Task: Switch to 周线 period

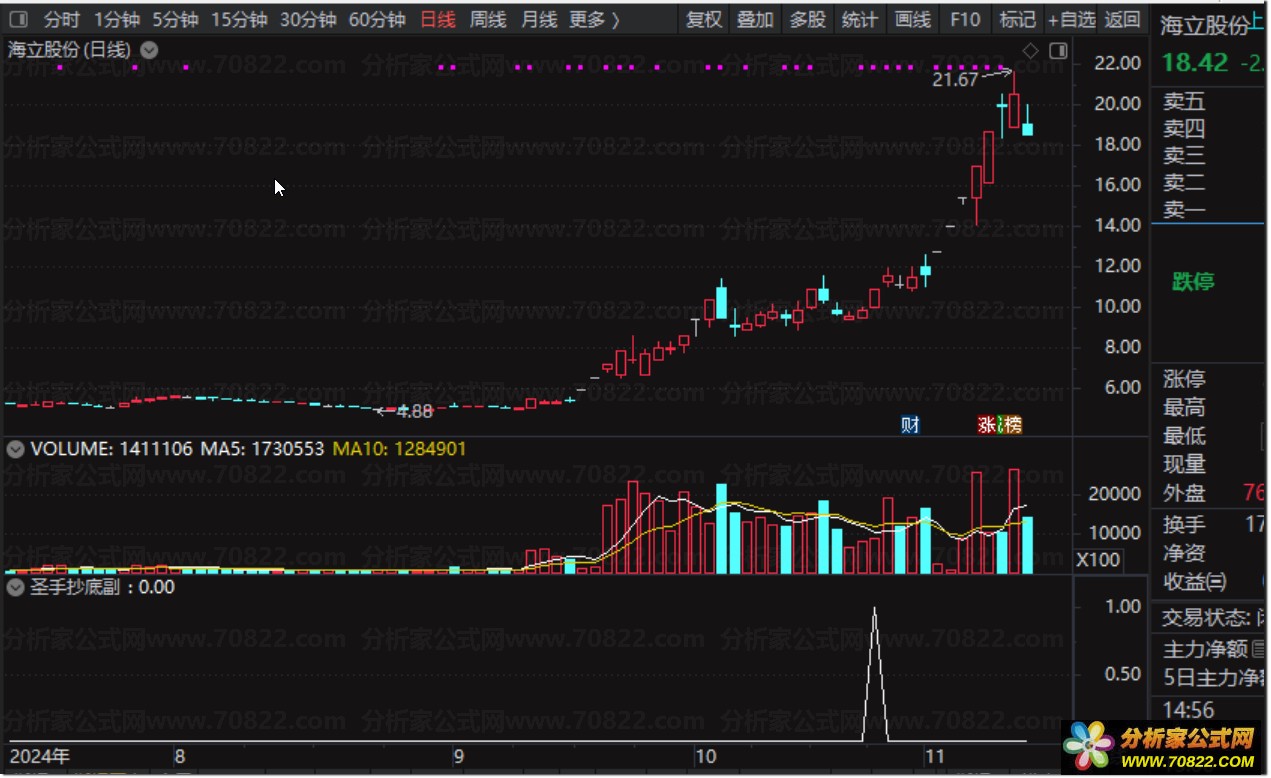Action: (x=488, y=19)
